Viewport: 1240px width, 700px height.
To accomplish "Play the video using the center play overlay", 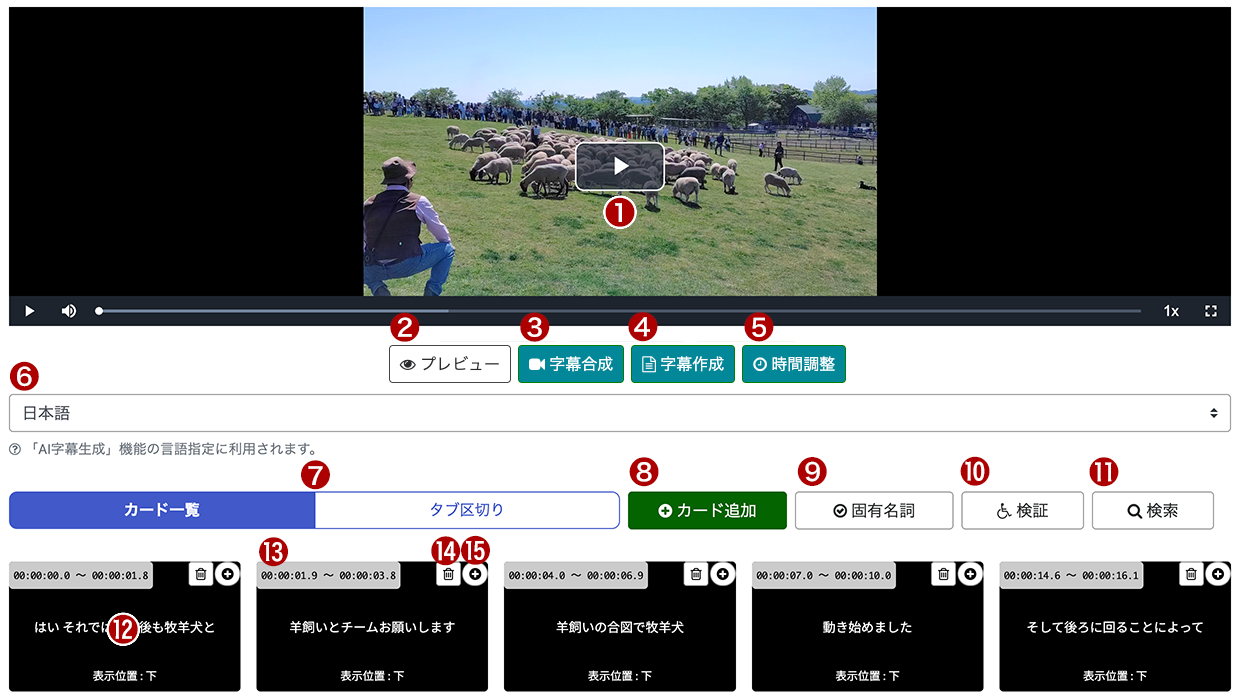I will (620, 166).
